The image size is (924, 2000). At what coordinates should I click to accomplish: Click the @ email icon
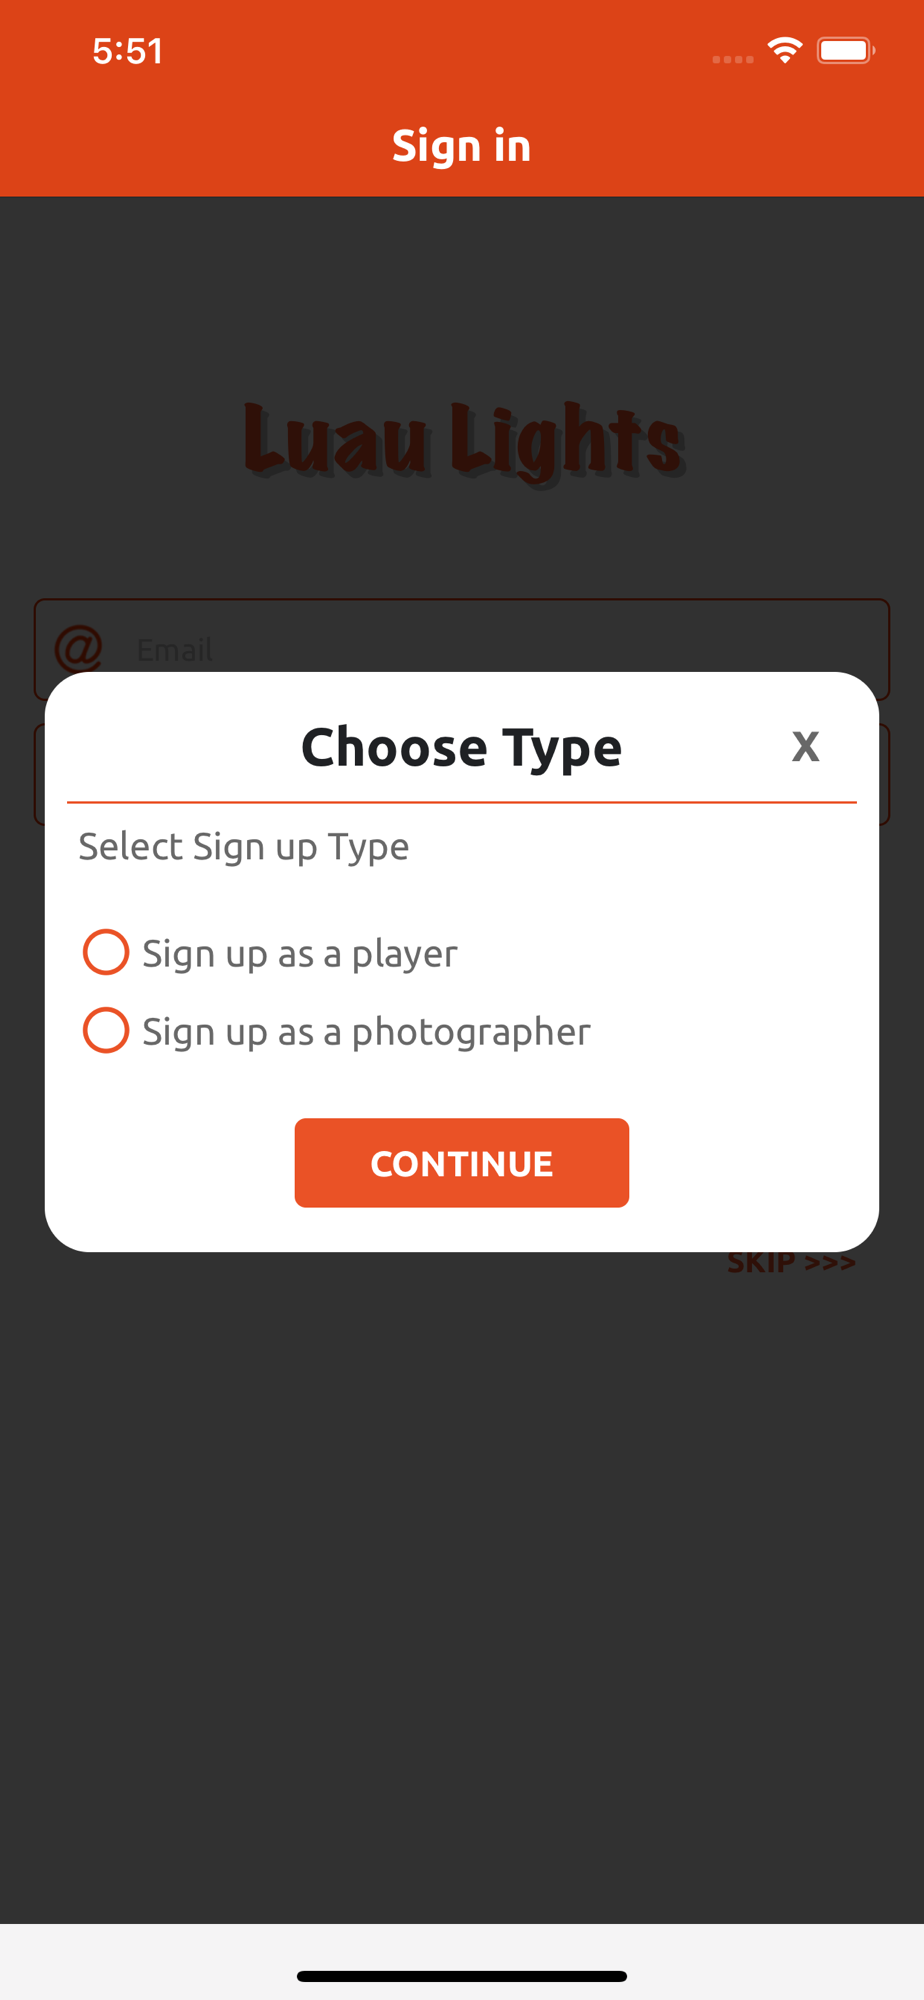78,649
